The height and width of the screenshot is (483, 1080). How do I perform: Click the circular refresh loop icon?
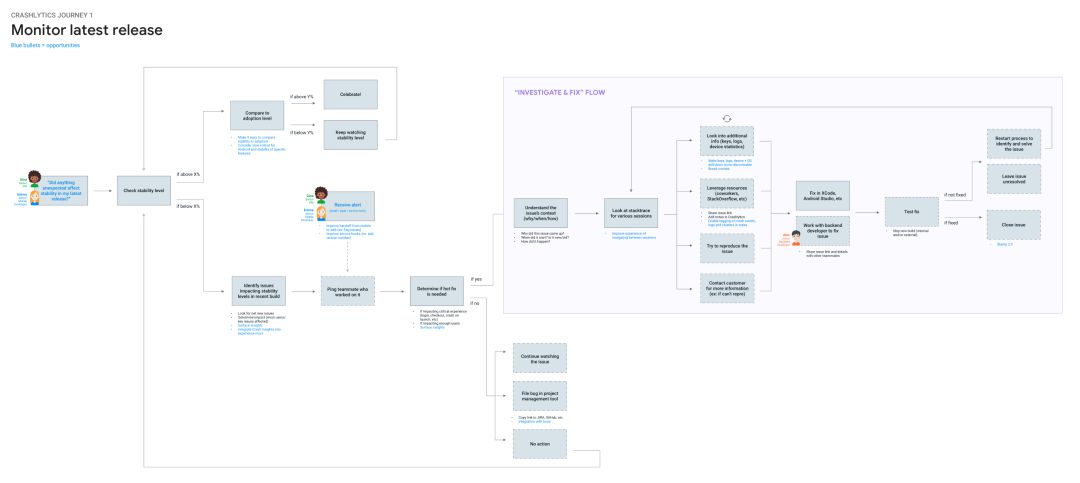point(726,119)
